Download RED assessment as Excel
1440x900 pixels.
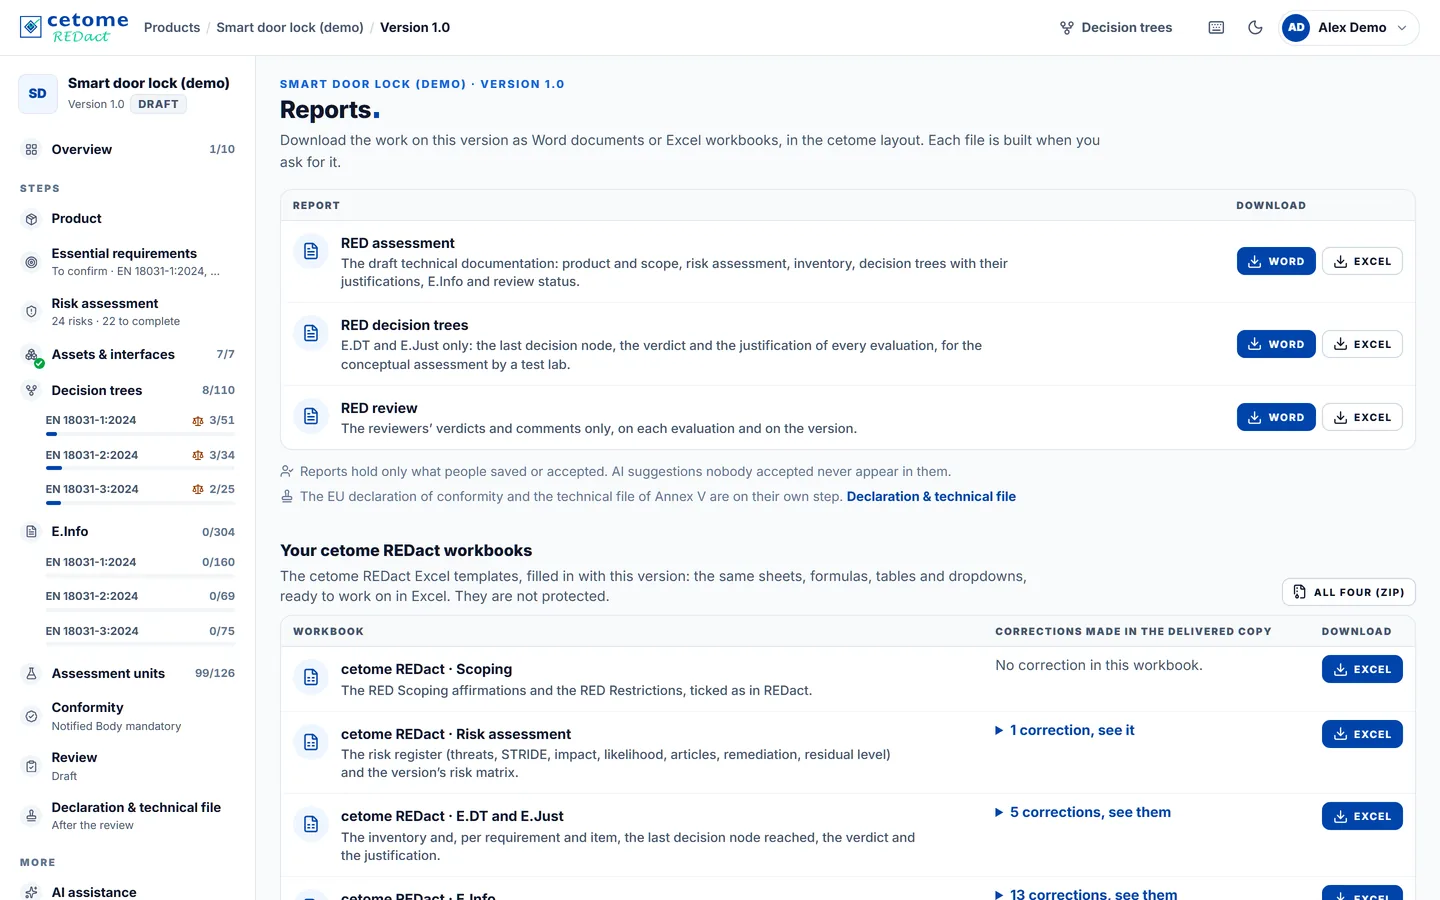(x=1362, y=261)
